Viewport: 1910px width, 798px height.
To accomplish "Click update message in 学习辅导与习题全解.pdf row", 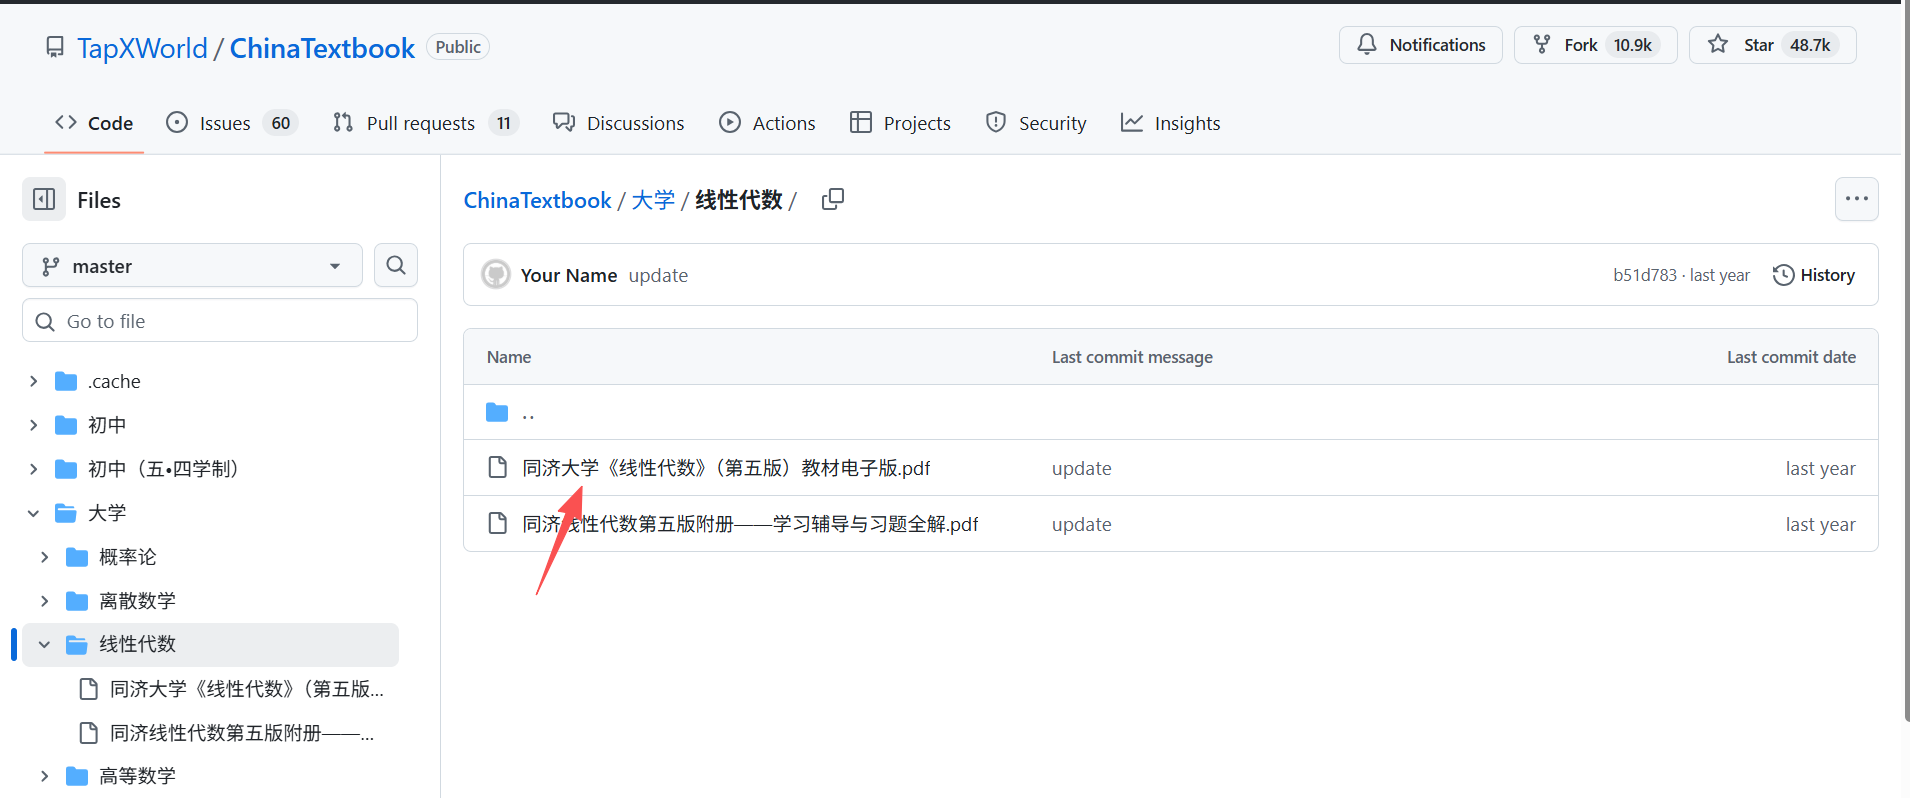I will (1081, 524).
